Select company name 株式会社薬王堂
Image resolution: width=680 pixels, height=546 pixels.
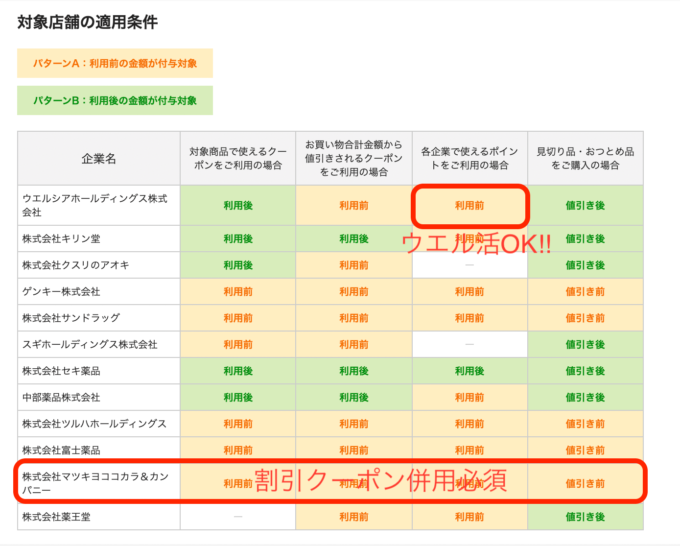point(56,517)
